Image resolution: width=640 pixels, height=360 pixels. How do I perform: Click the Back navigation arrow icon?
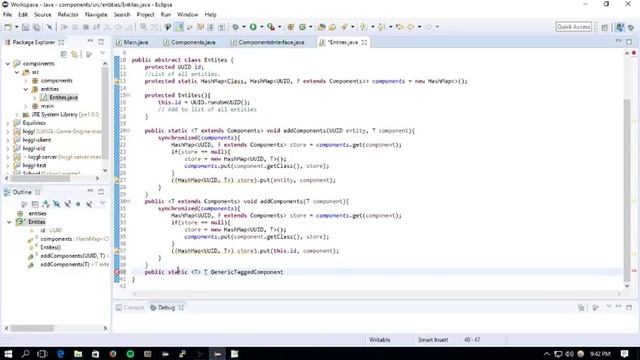coord(411,27)
